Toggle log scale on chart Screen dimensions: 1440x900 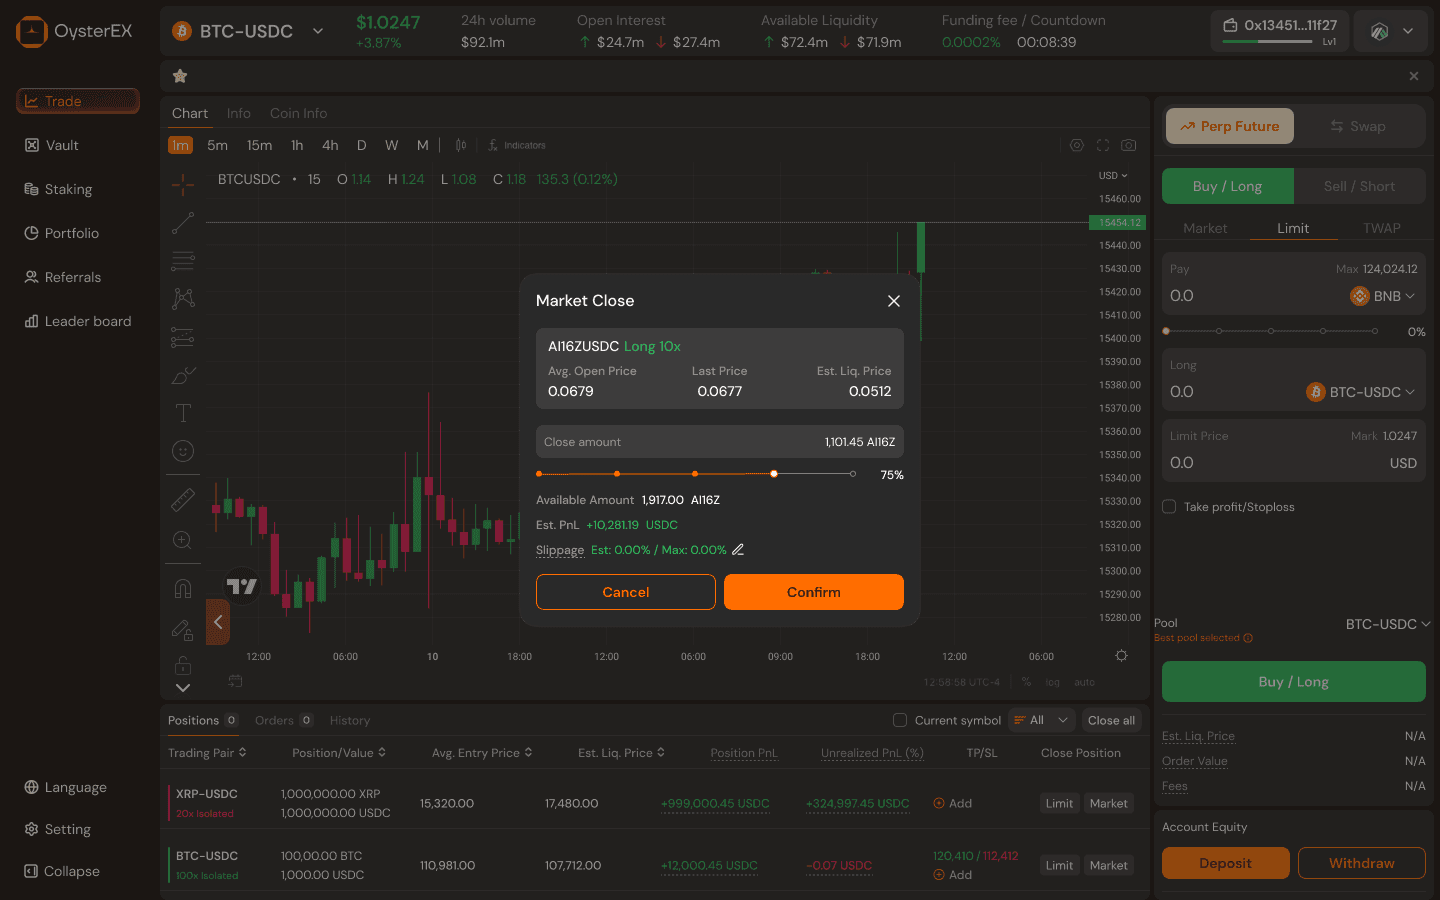[1053, 682]
